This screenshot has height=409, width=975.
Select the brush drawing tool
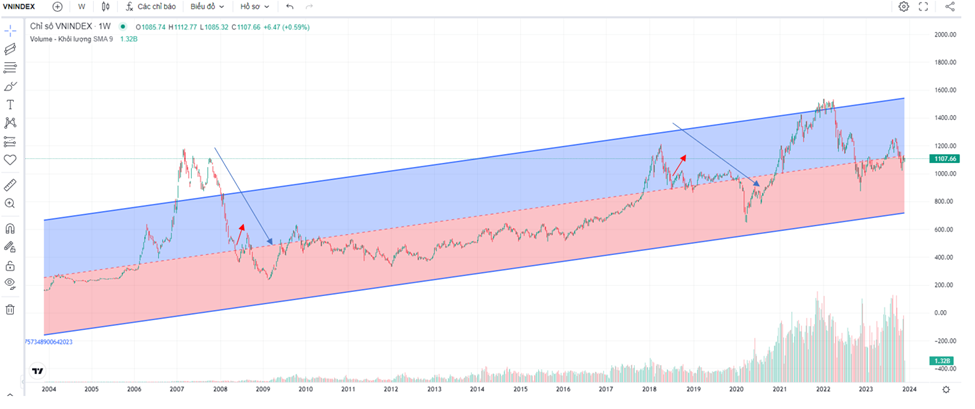[10, 86]
